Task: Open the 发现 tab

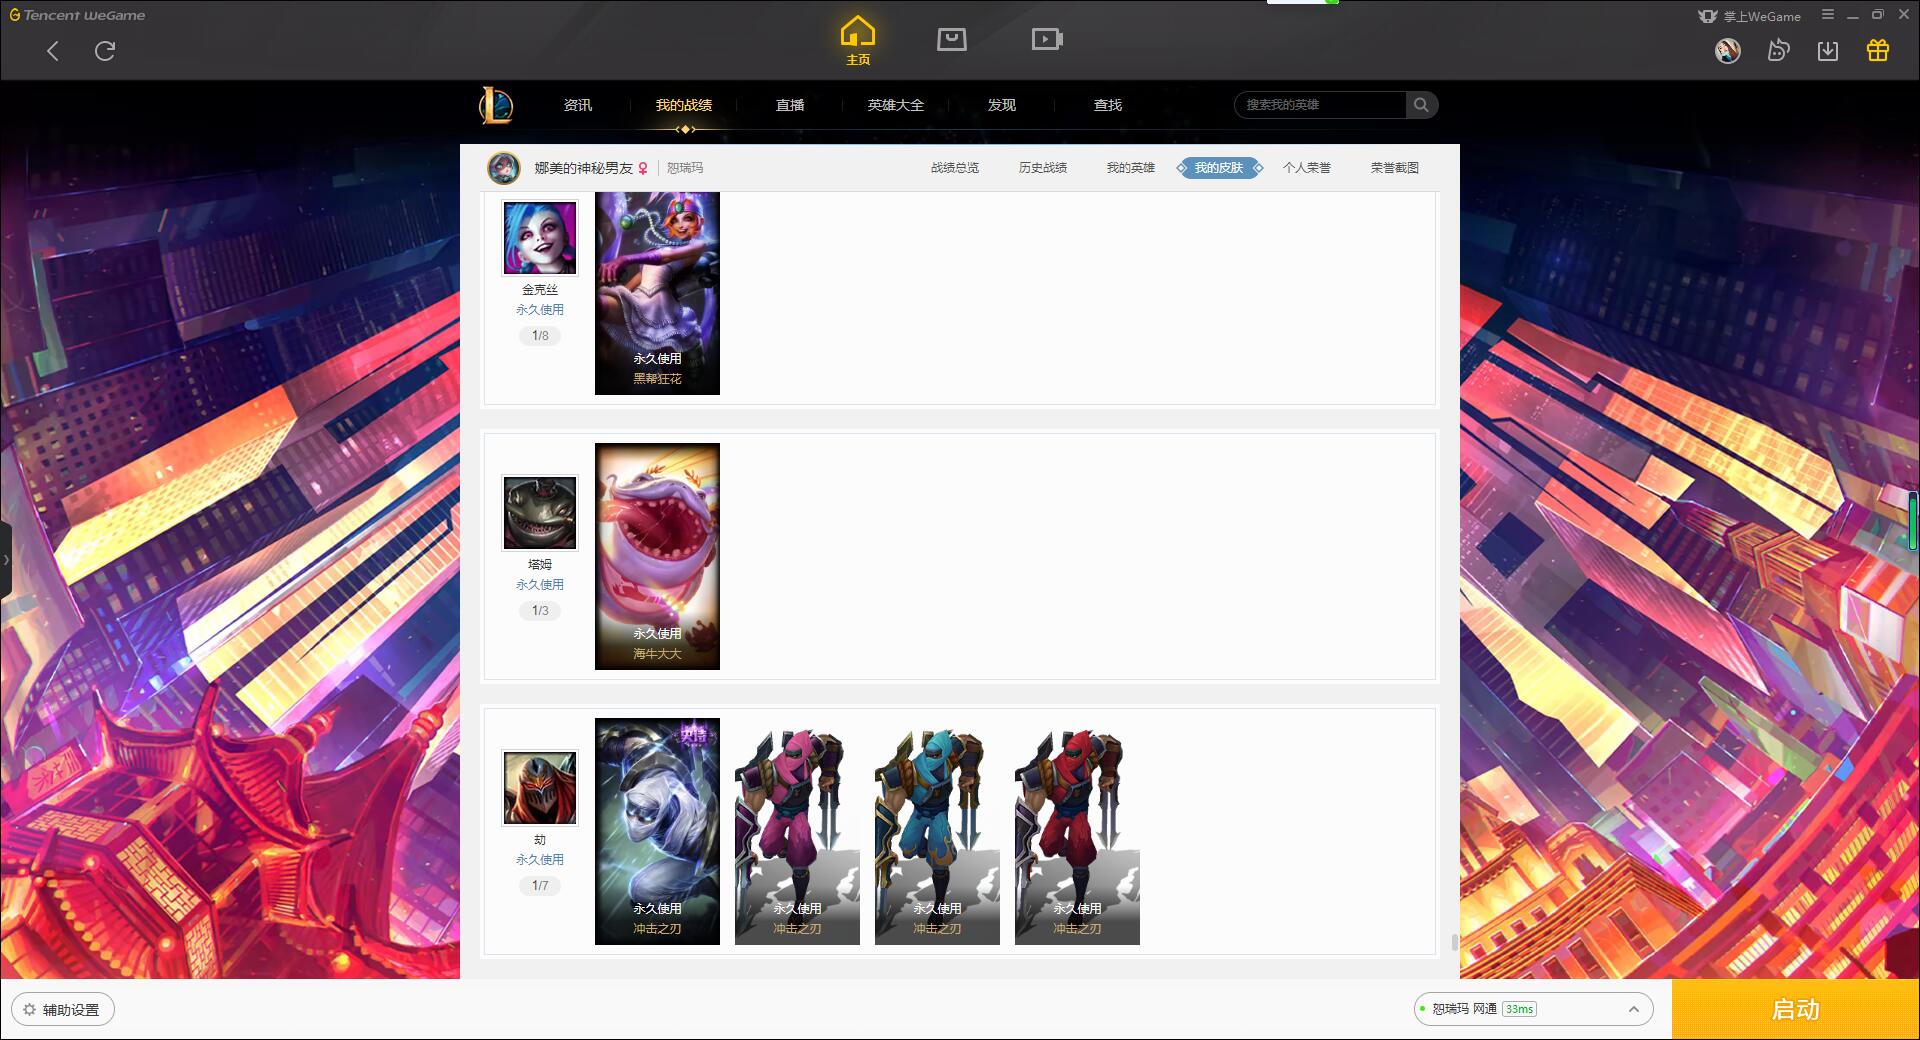Action: (x=1002, y=105)
